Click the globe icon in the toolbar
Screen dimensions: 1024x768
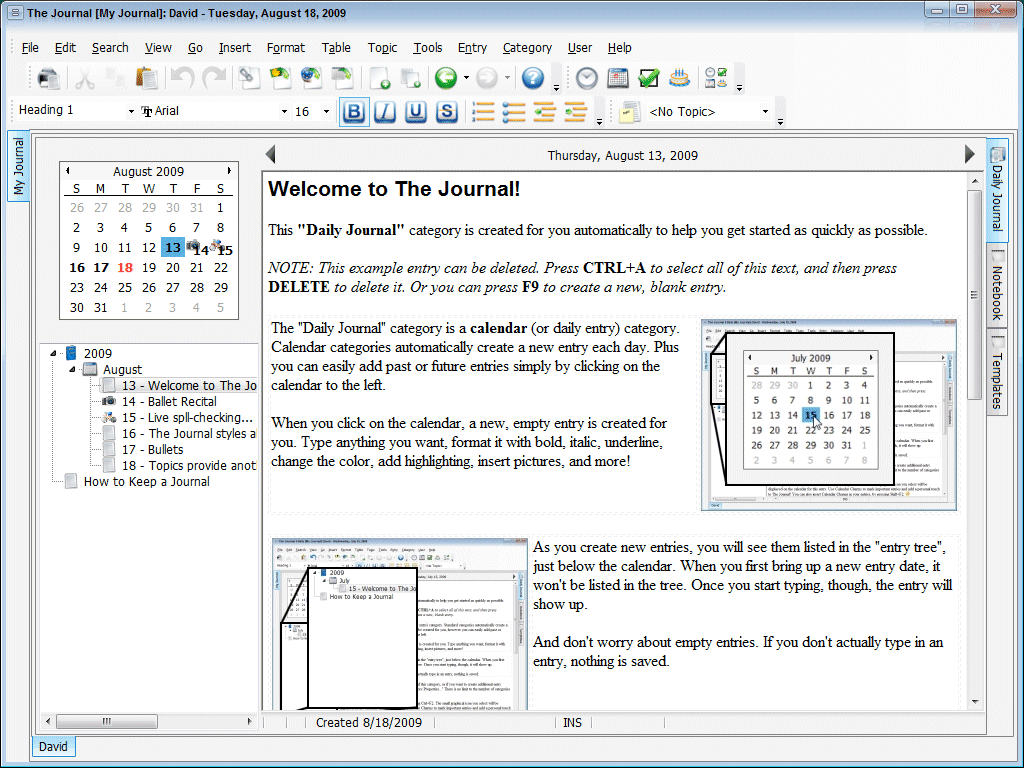(x=311, y=78)
